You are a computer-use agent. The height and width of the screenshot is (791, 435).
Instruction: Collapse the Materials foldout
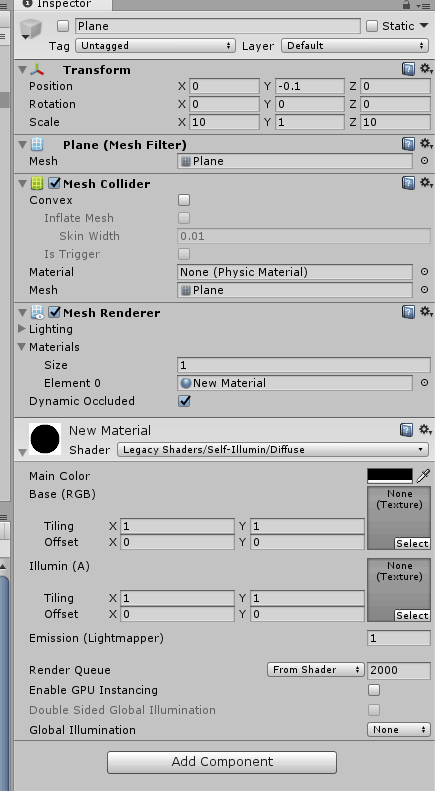coord(22,347)
